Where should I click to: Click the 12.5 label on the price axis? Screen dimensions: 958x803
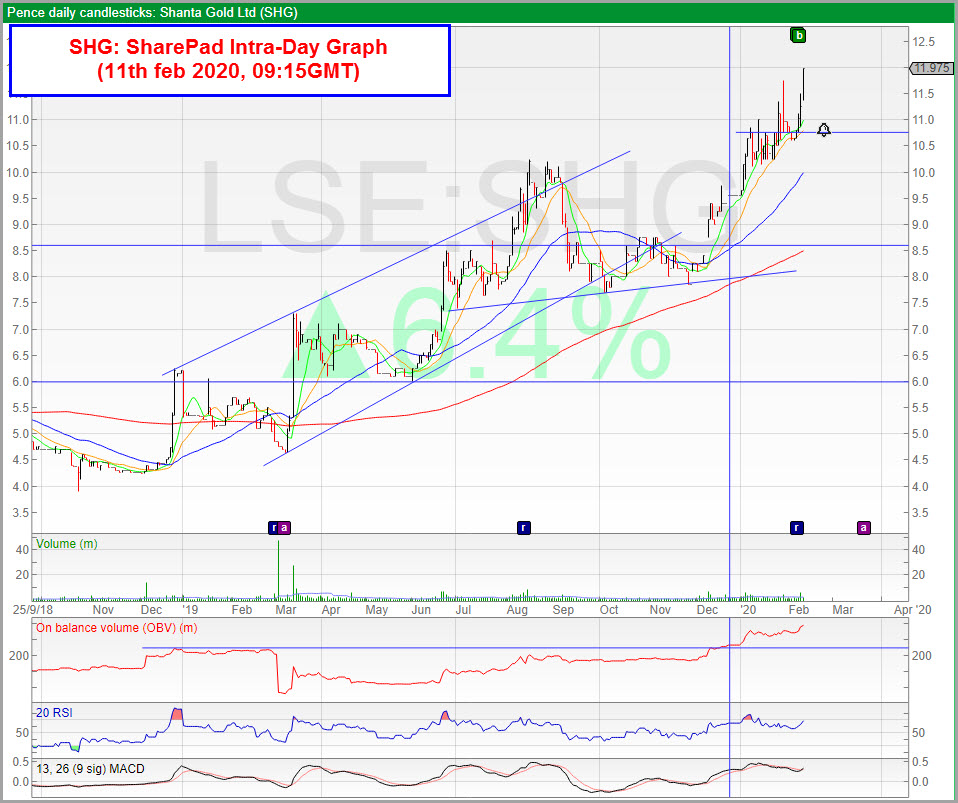(x=922, y=41)
